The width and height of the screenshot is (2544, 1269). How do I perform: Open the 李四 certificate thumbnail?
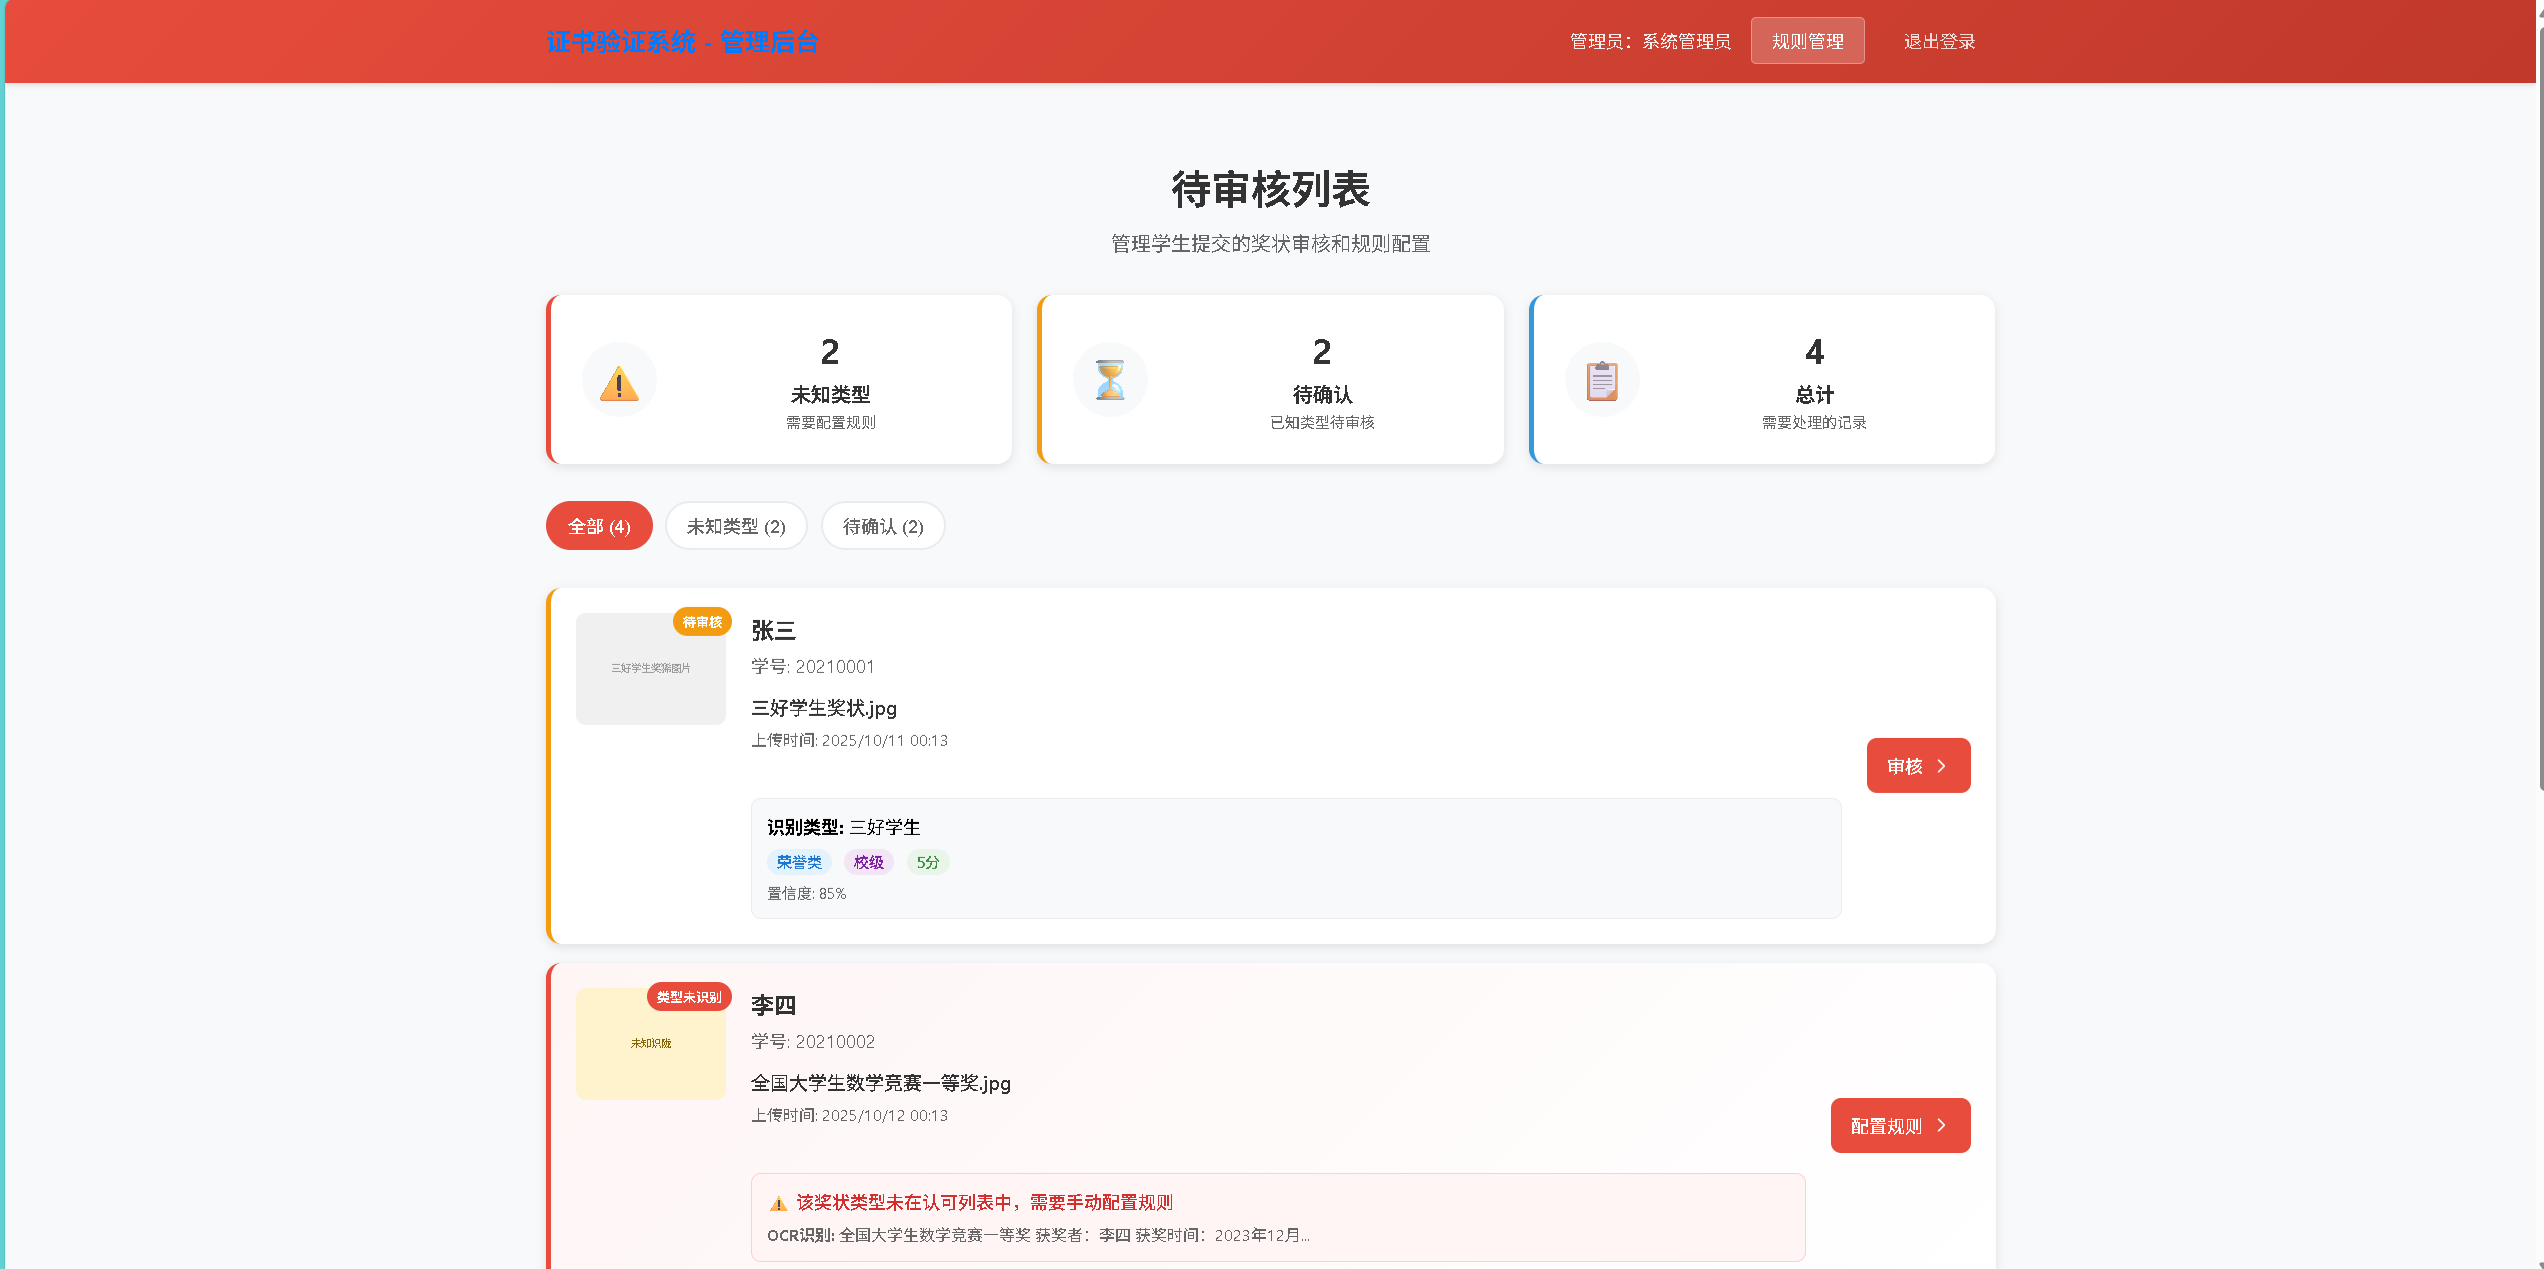tap(650, 1050)
